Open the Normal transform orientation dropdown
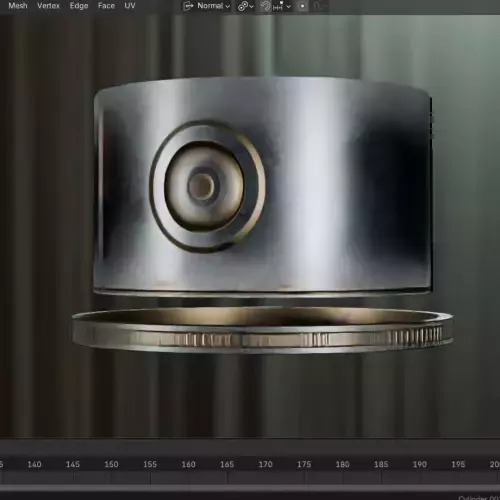Viewport: 500px width, 500px height. click(x=207, y=6)
